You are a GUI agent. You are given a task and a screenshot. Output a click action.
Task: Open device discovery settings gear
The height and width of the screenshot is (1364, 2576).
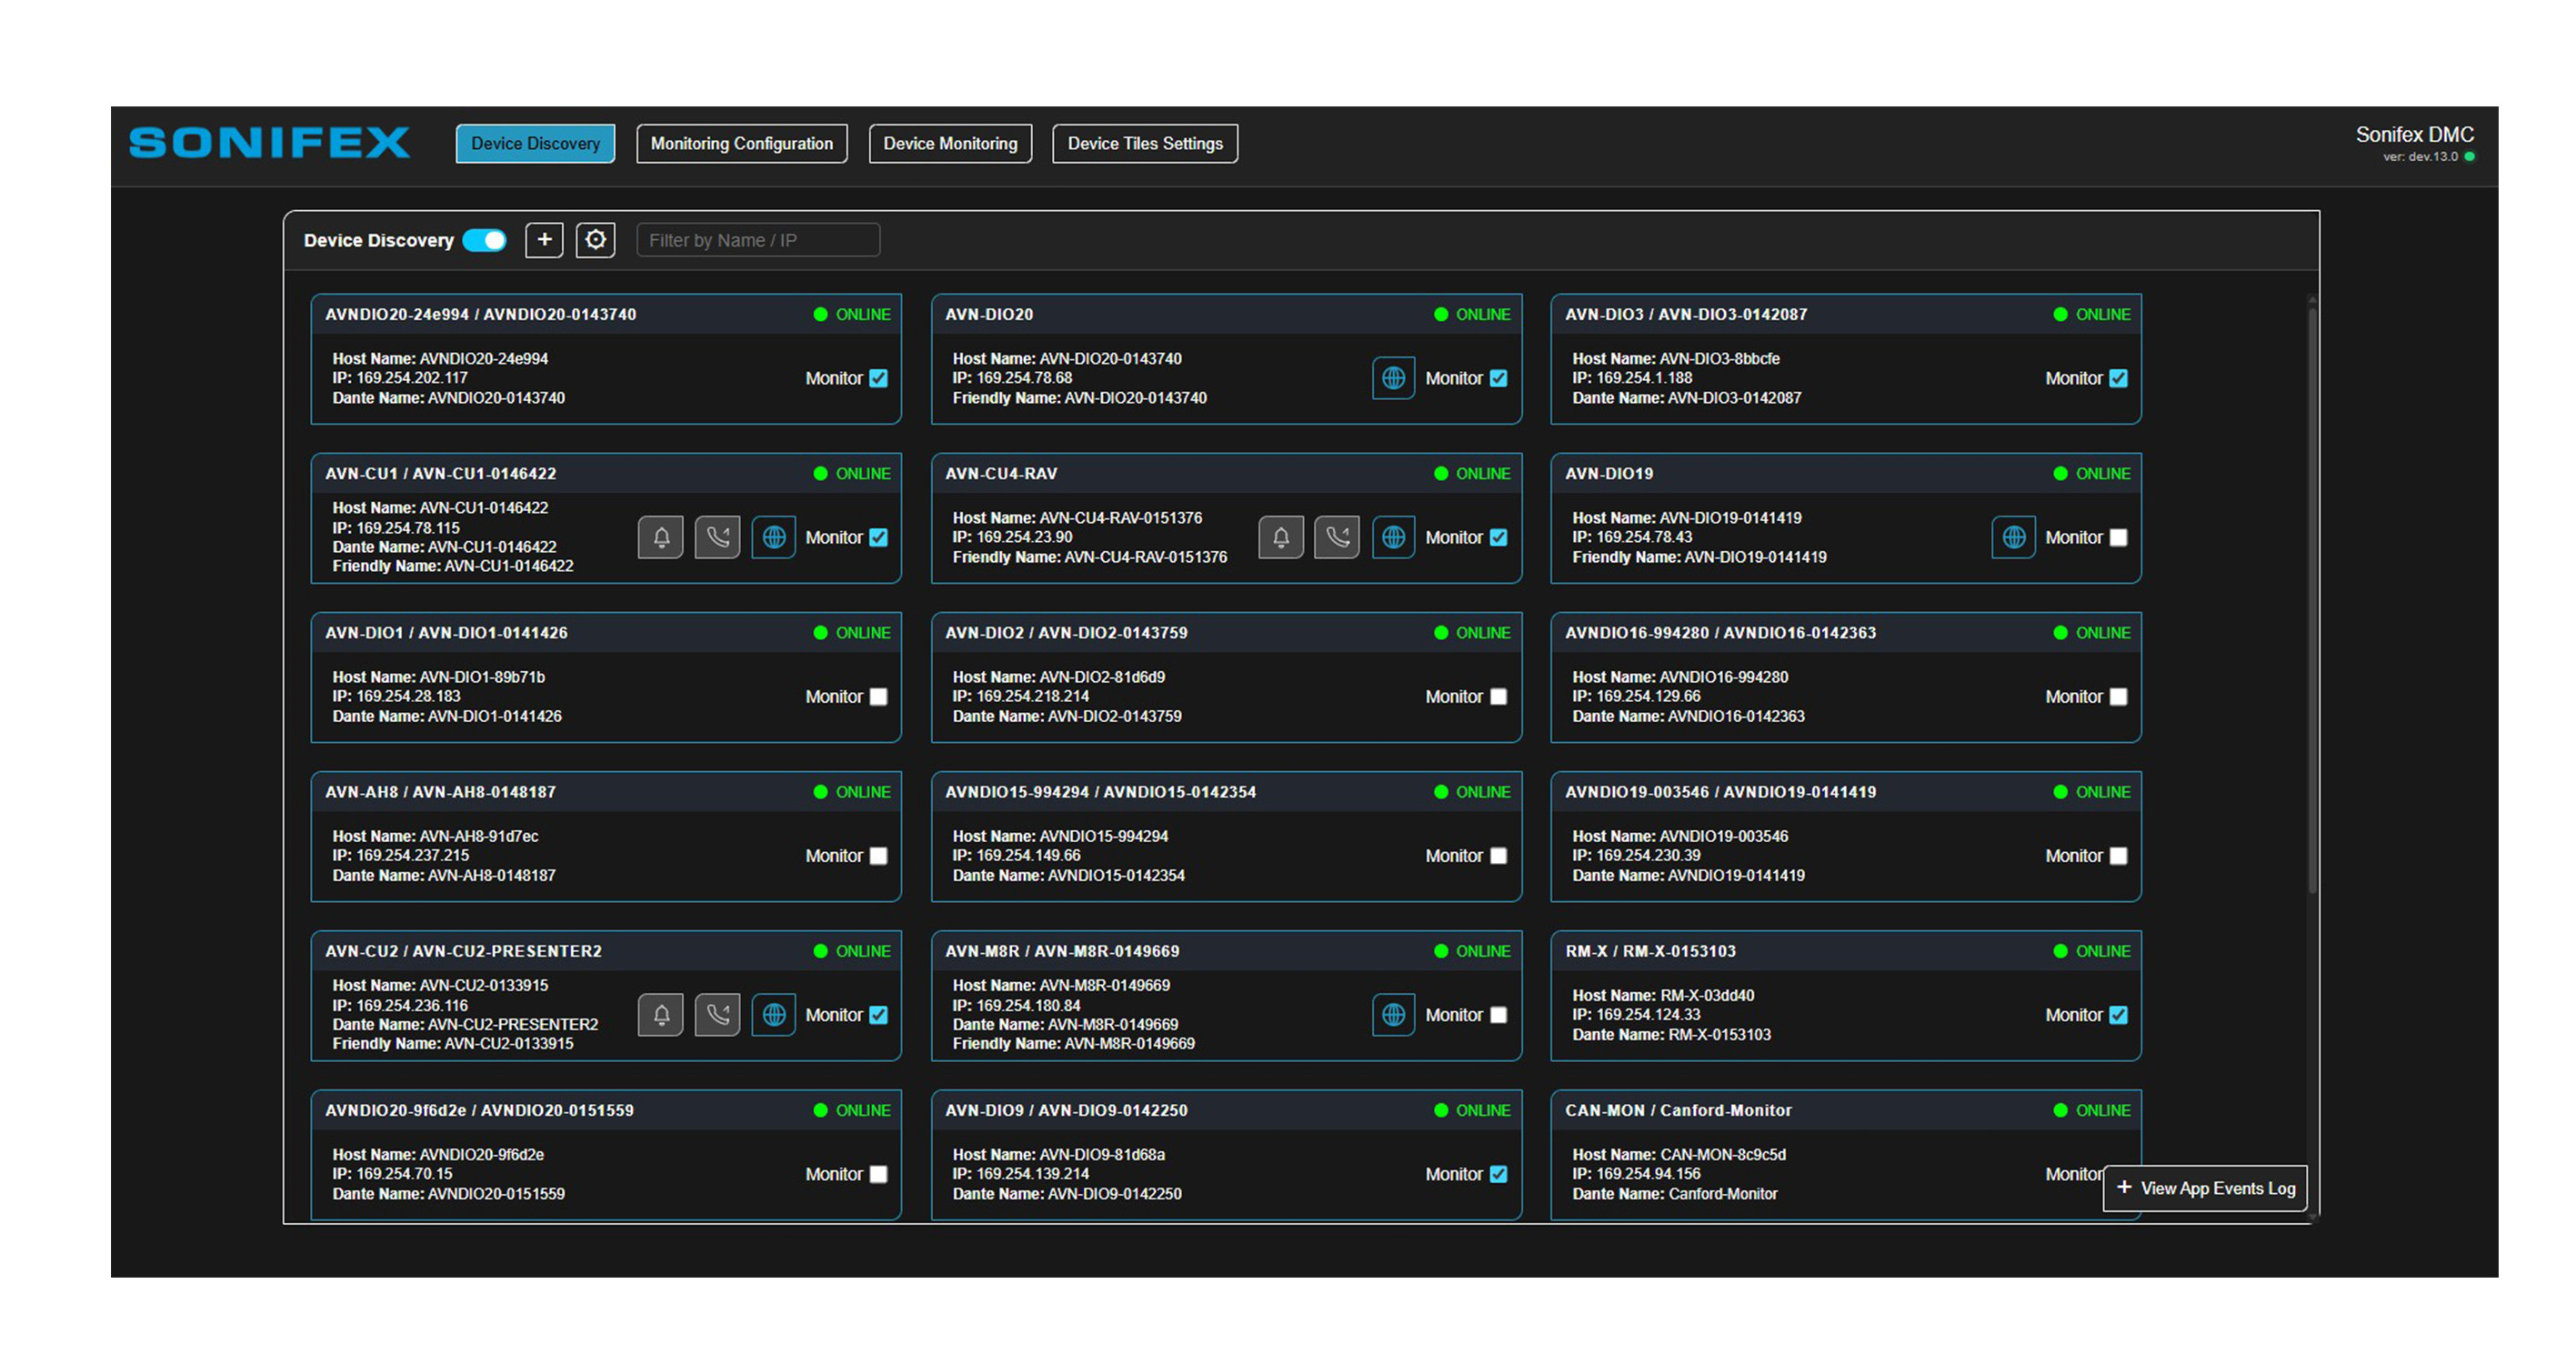point(595,240)
